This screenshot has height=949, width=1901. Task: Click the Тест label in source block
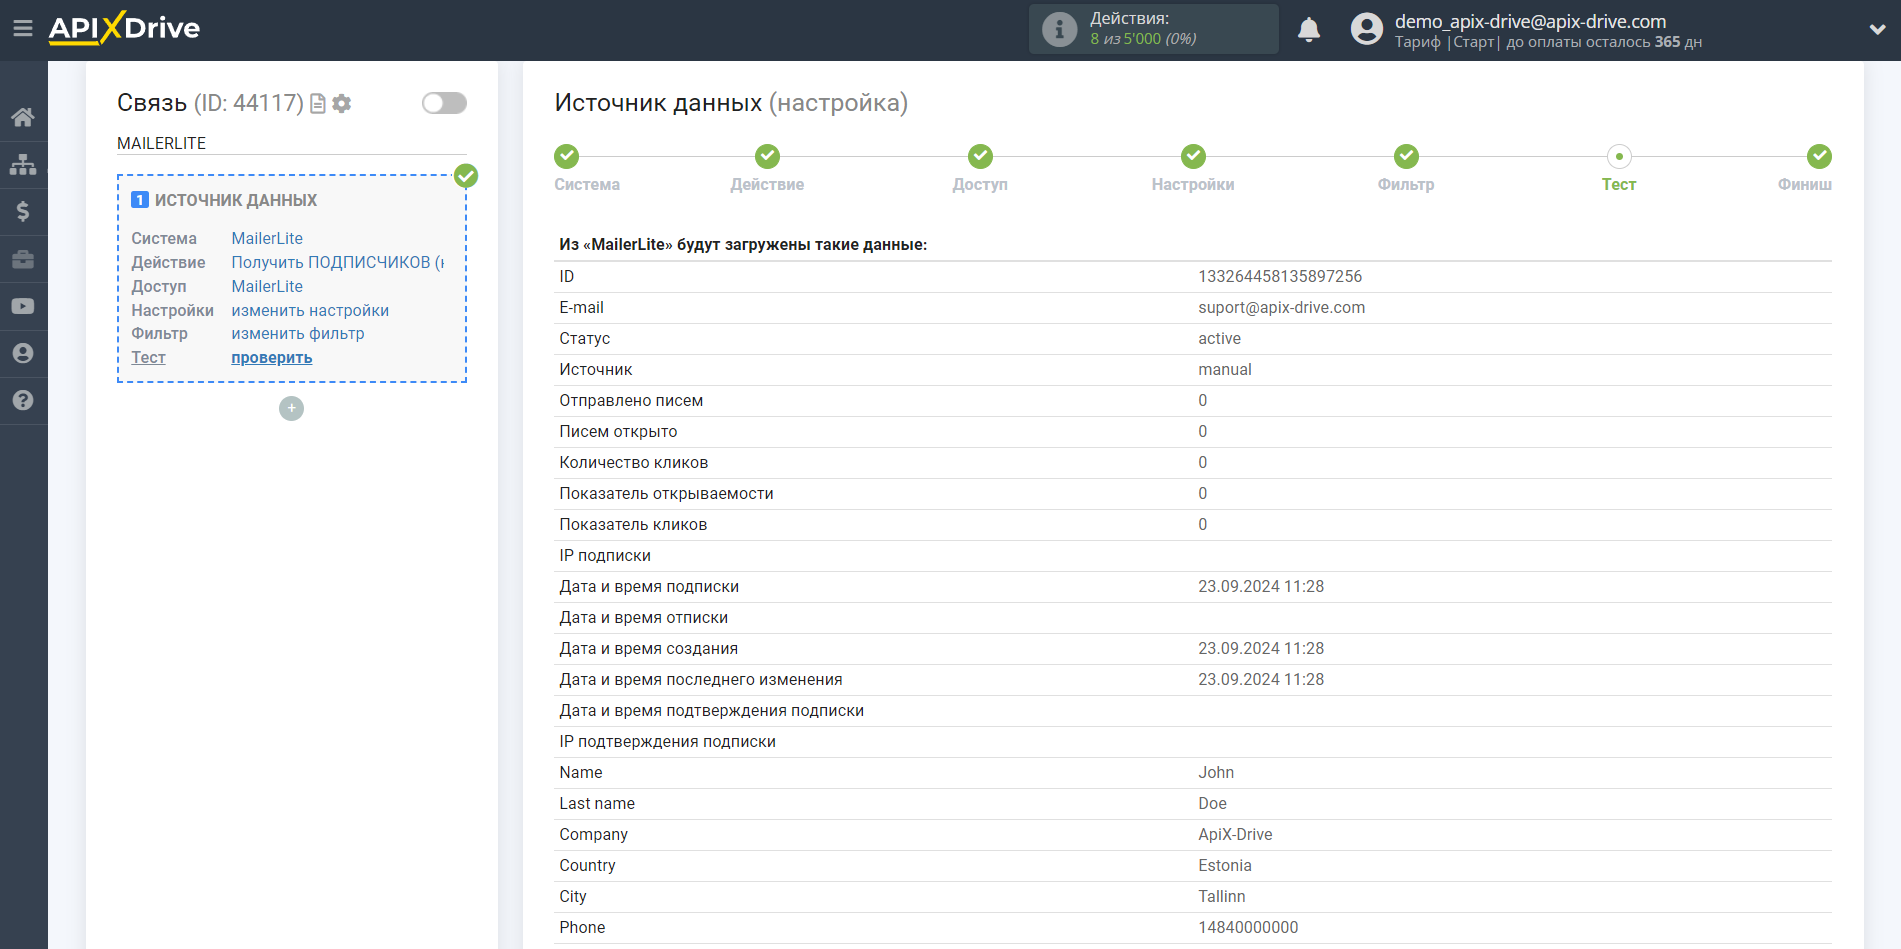coord(148,357)
